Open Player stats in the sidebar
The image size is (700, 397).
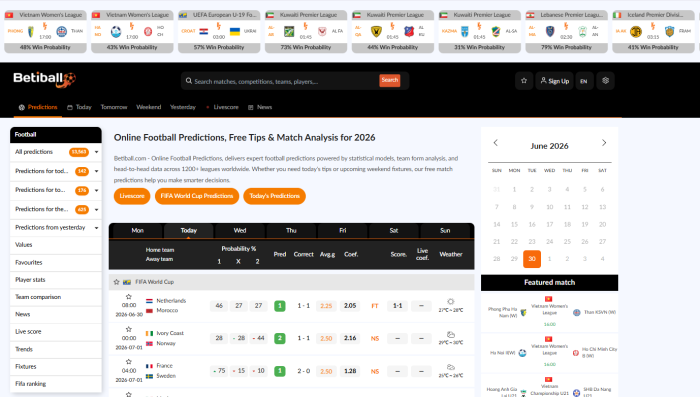(x=56, y=280)
